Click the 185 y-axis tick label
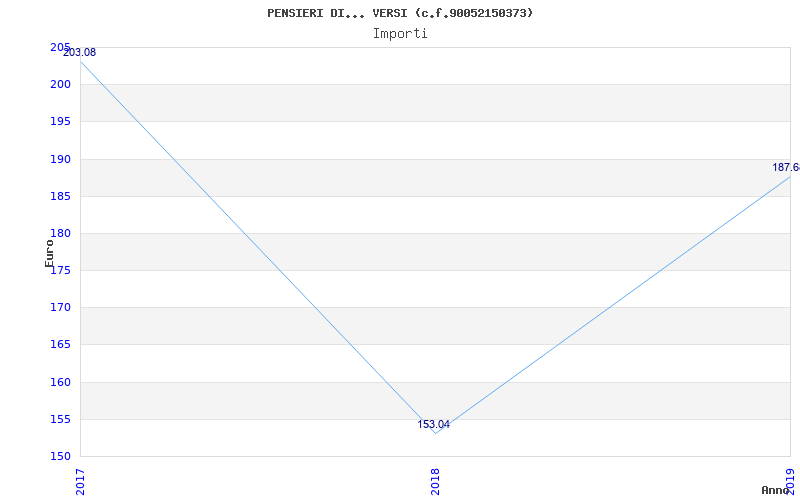Image resolution: width=800 pixels, height=500 pixels. [60, 196]
